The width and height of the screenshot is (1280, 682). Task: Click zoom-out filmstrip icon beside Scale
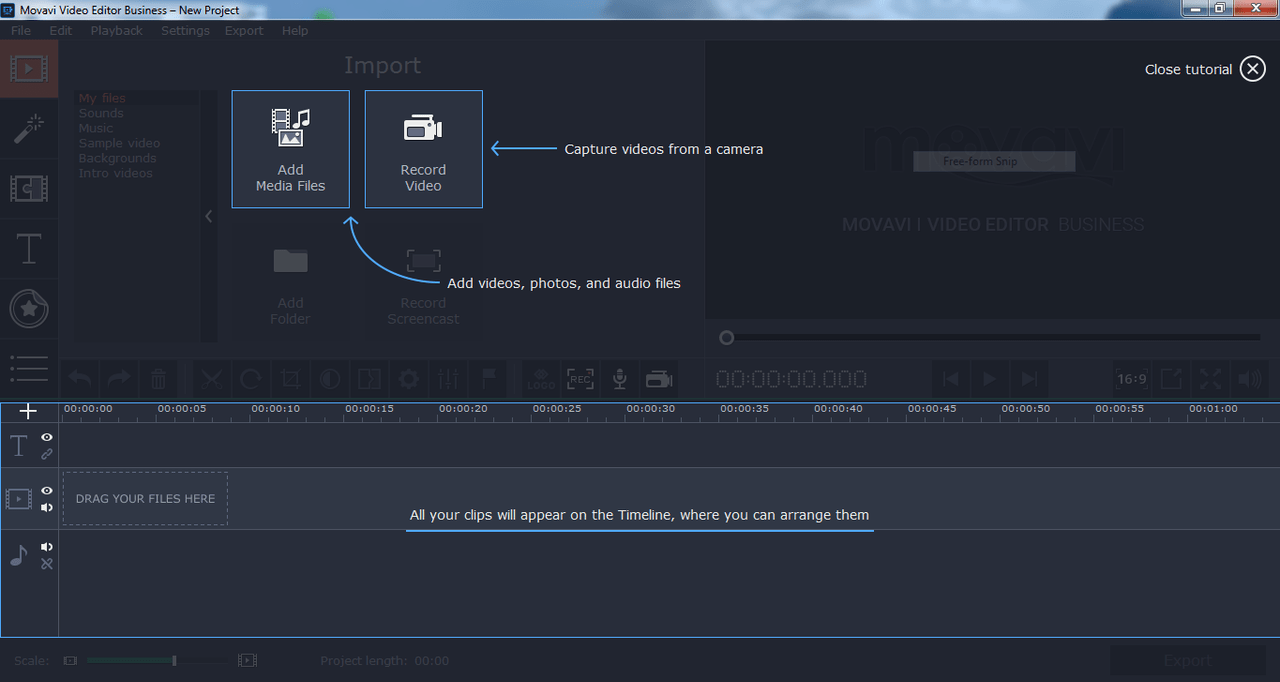[x=70, y=661]
